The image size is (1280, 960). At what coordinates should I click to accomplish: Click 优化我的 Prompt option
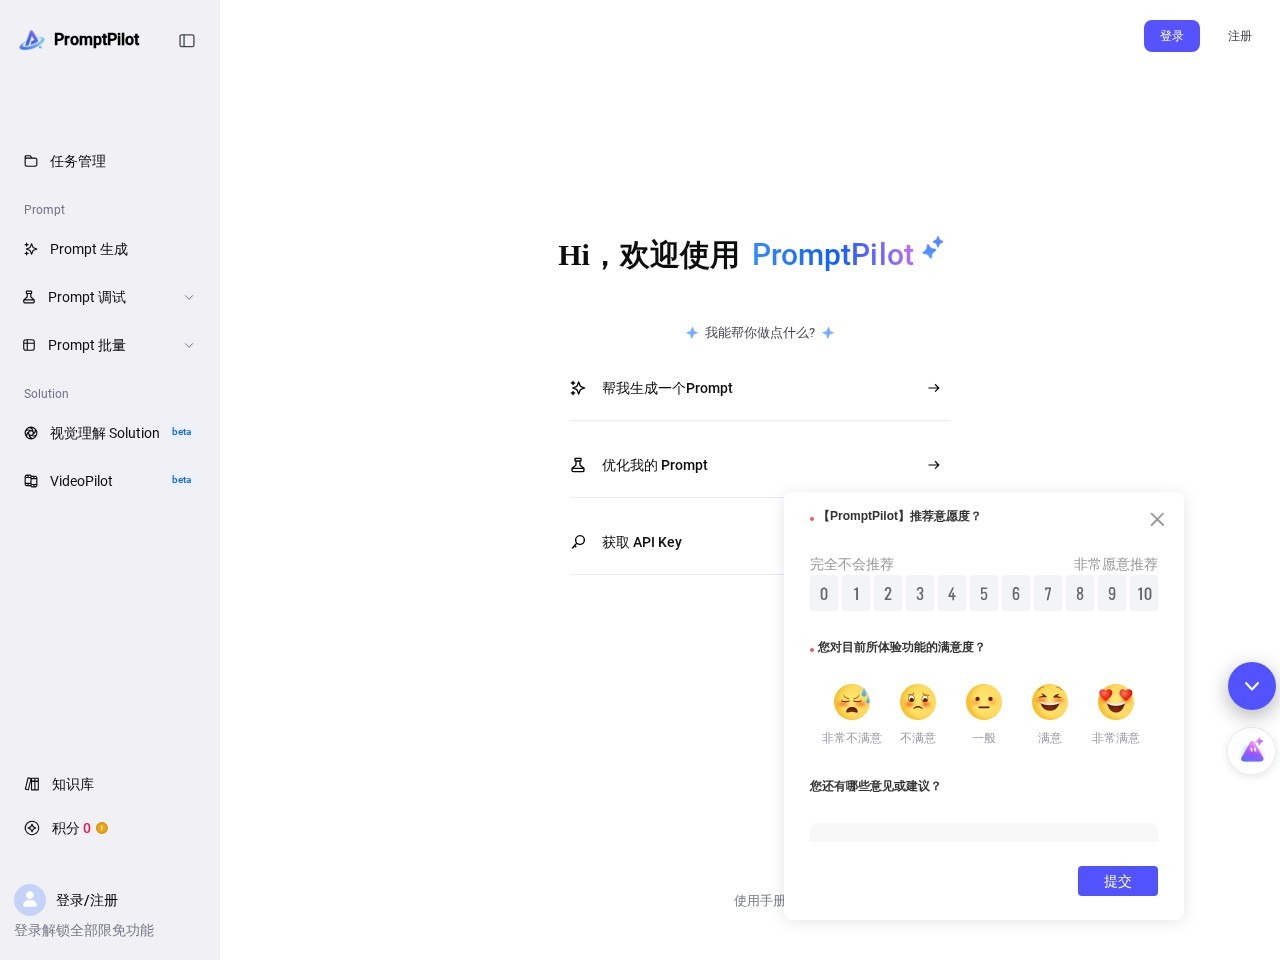(x=760, y=465)
